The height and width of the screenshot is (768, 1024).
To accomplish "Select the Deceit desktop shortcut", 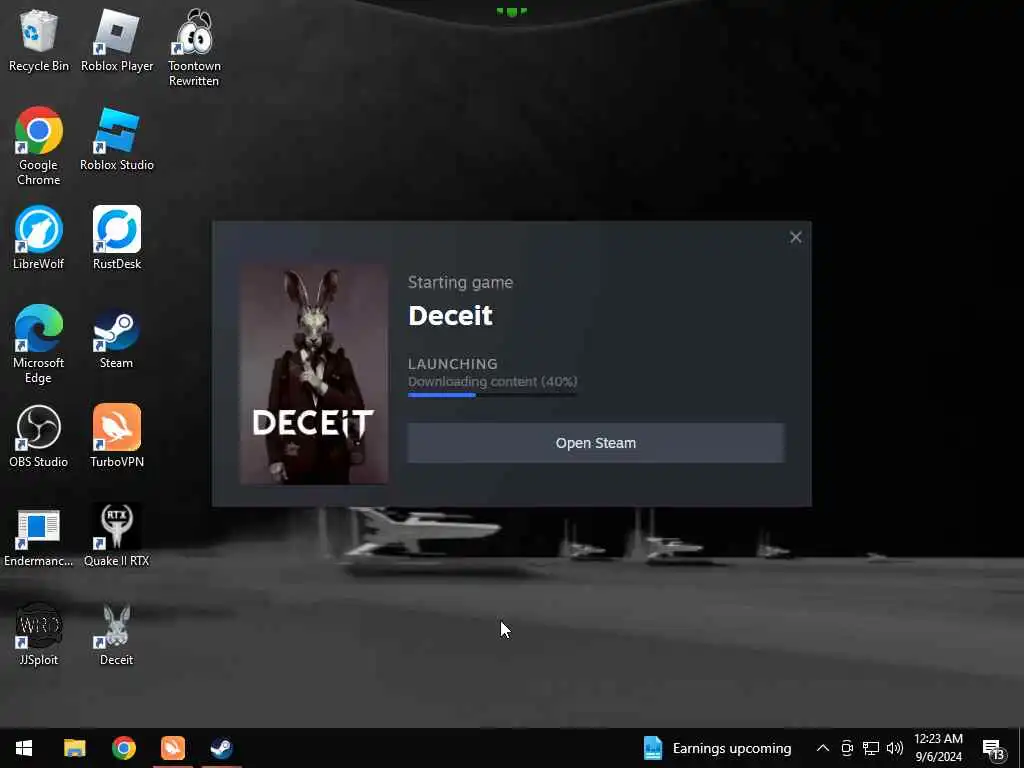I will pyautogui.click(x=116, y=634).
